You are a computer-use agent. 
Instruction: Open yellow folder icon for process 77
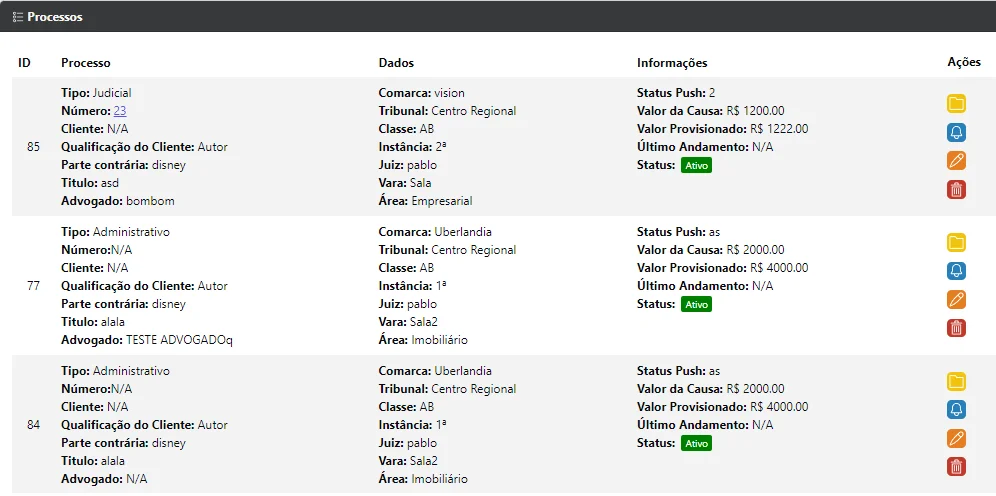(956, 242)
